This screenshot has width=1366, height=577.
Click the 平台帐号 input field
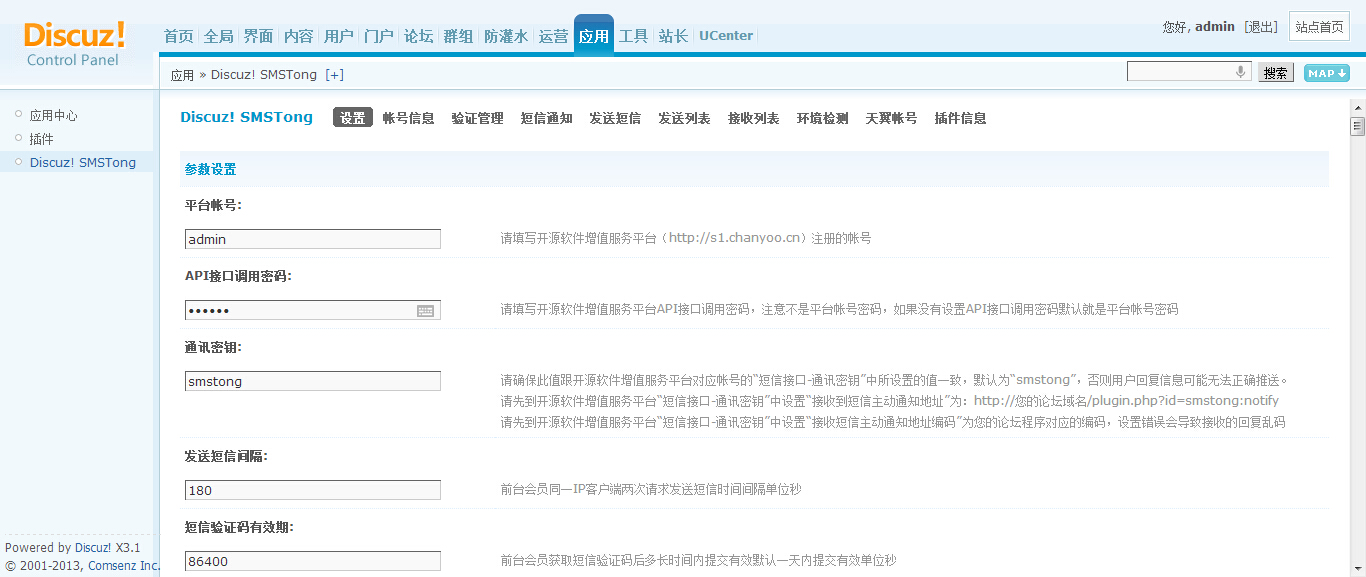coord(313,239)
